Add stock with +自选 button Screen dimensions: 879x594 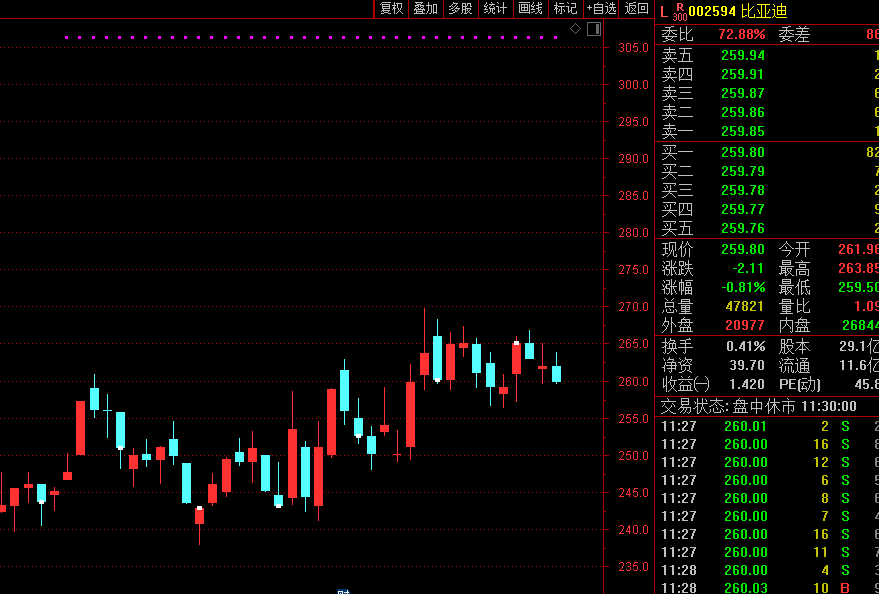[x=601, y=8]
